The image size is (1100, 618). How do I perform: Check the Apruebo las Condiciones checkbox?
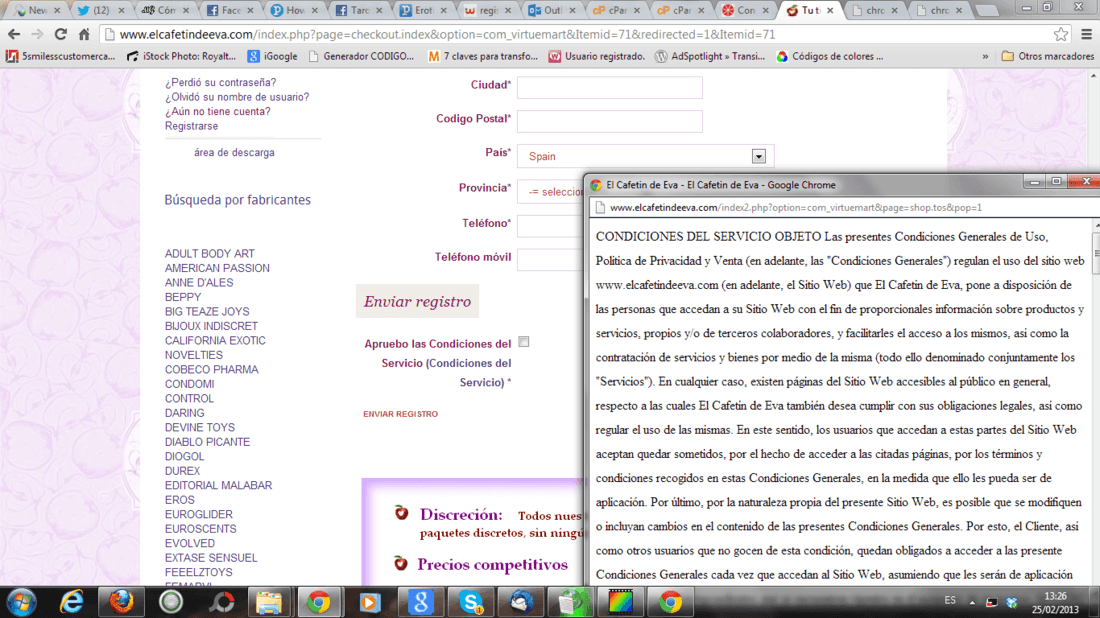pyautogui.click(x=524, y=342)
